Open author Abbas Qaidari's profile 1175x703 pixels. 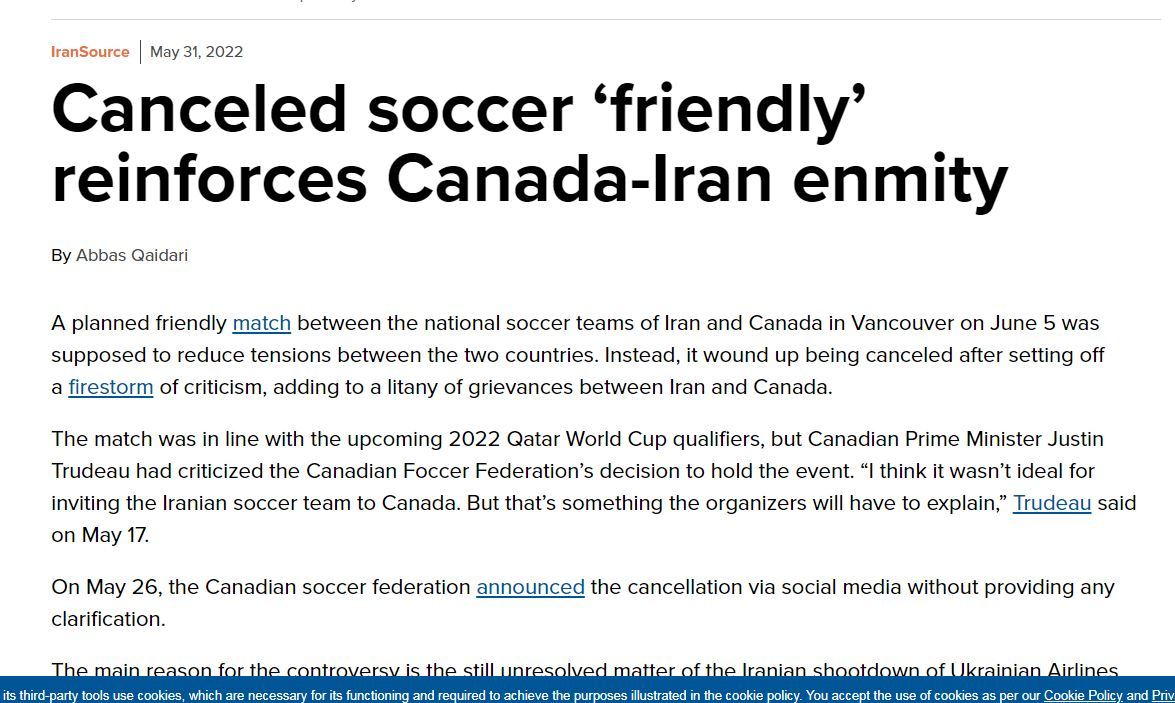tap(131, 255)
